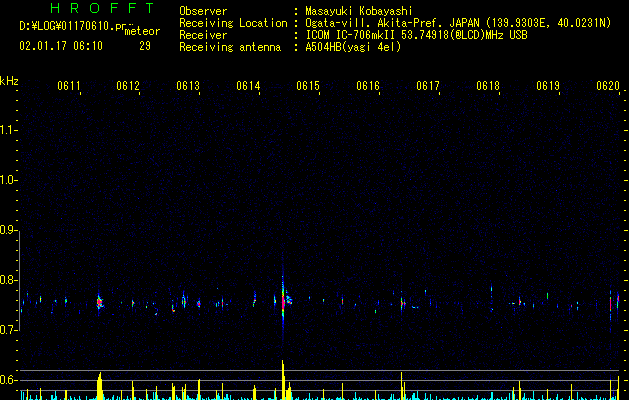Click the 0.9 kHz frequency label
Viewport: 629px width, 400px height.
click(x=9, y=230)
